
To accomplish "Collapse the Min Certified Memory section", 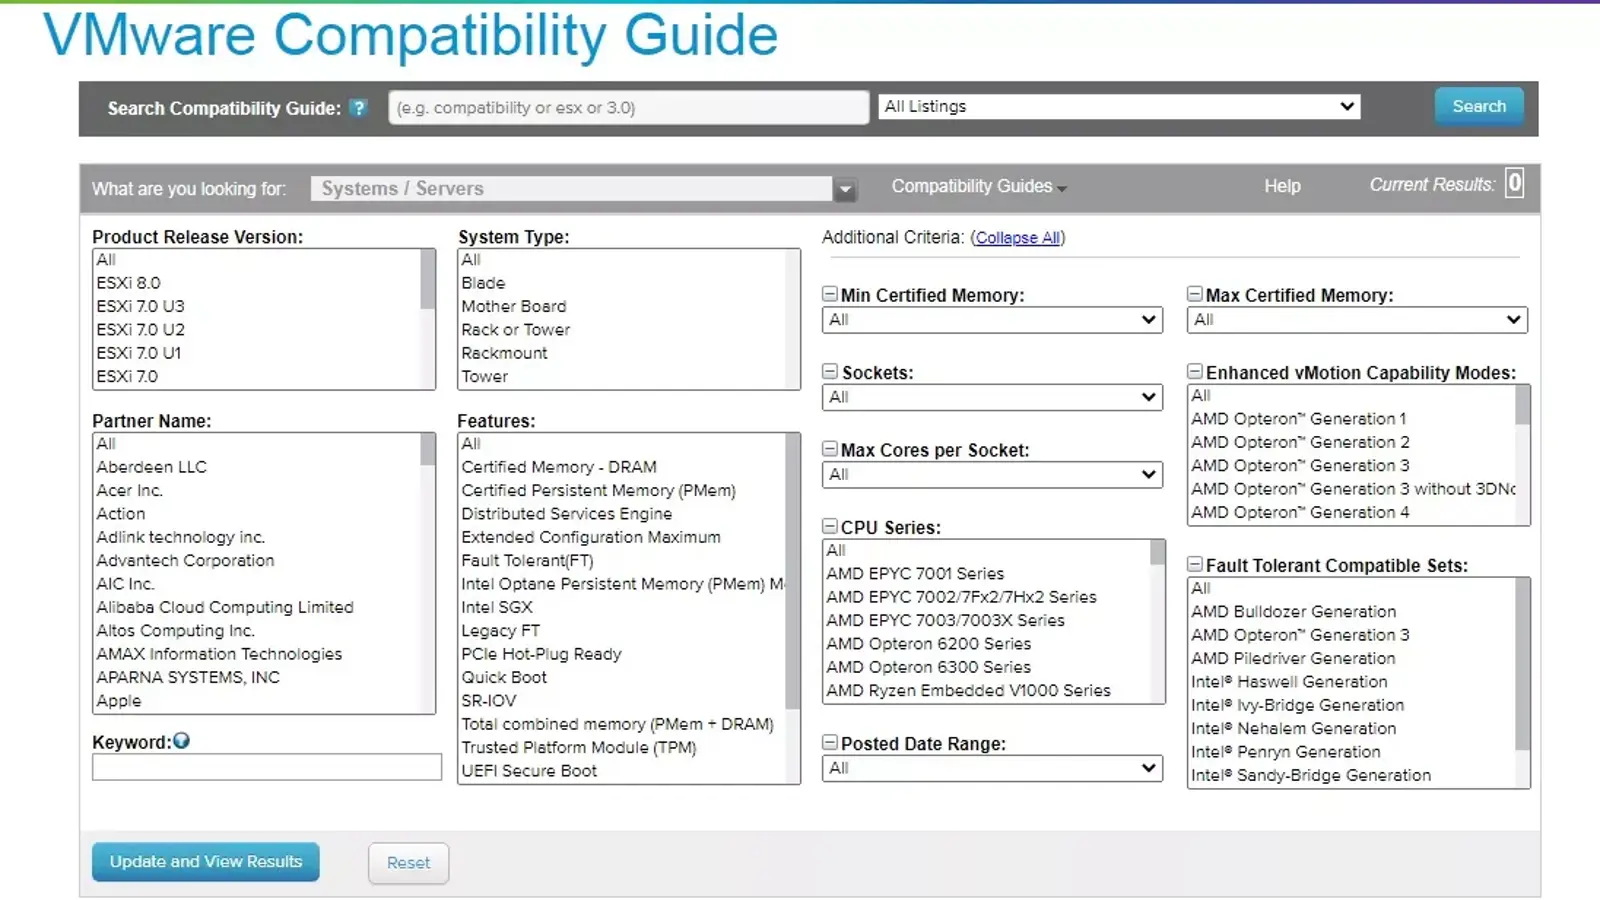I will 829,293.
